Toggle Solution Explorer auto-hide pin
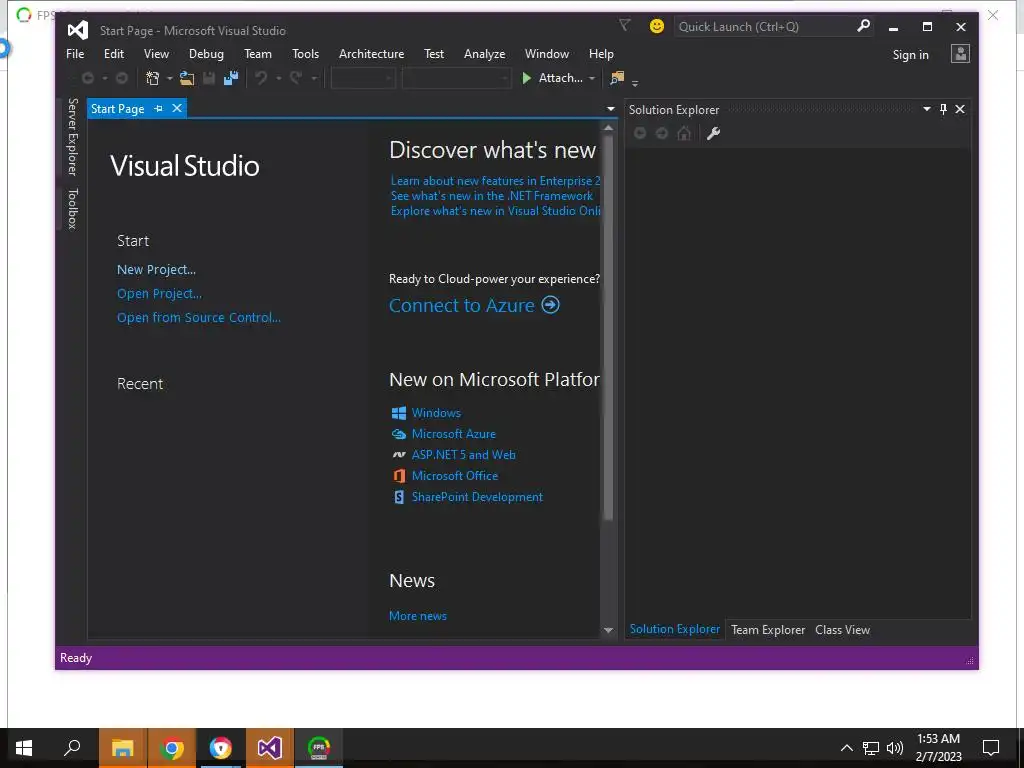Viewport: 1024px width, 768px height. pyautogui.click(x=943, y=109)
